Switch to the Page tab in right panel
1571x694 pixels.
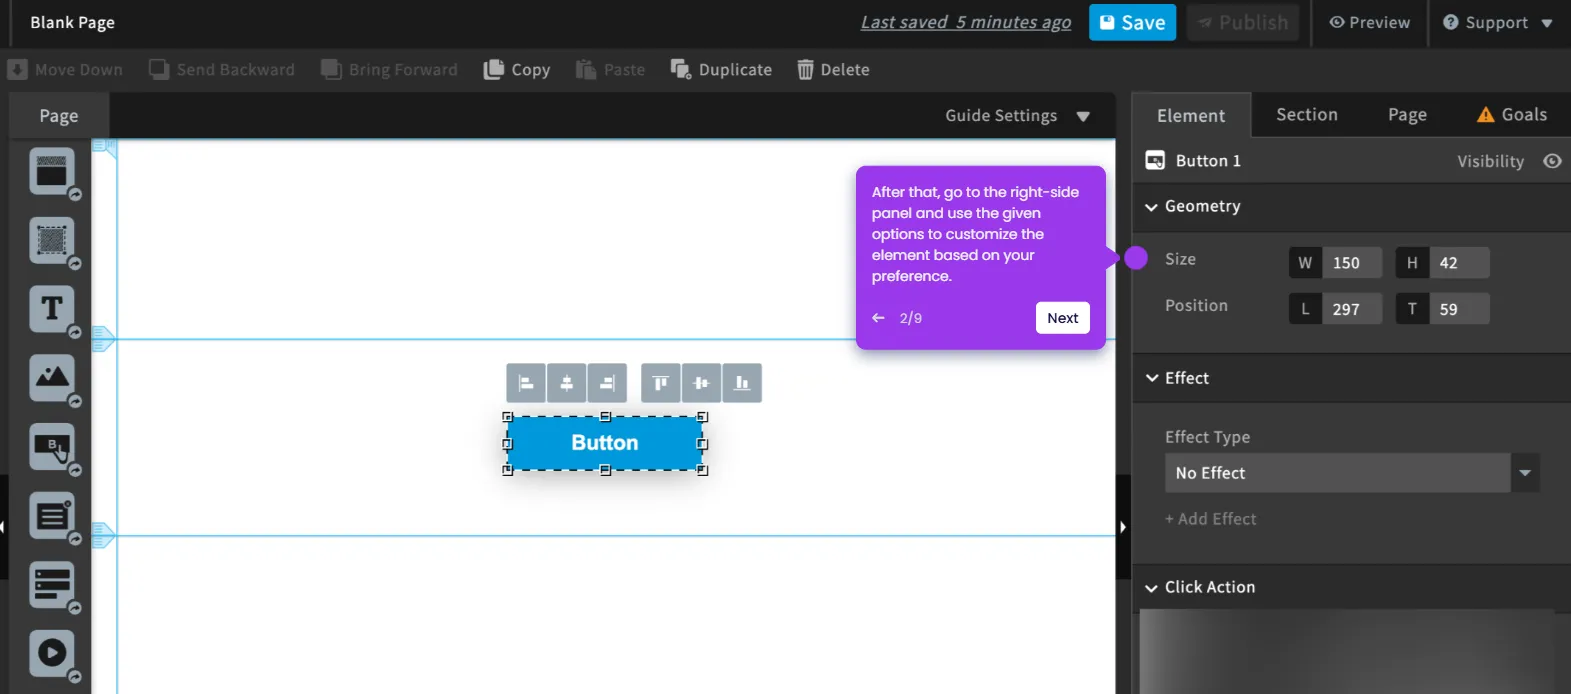[x=1407, y=115]
